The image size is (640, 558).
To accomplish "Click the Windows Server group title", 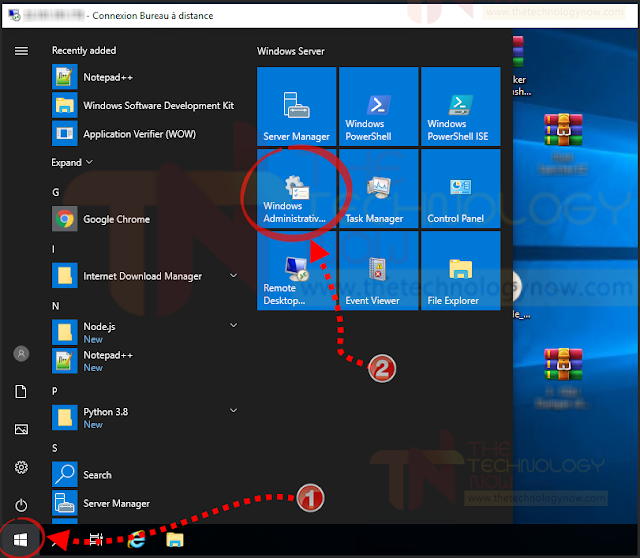I will click(291, 51).
